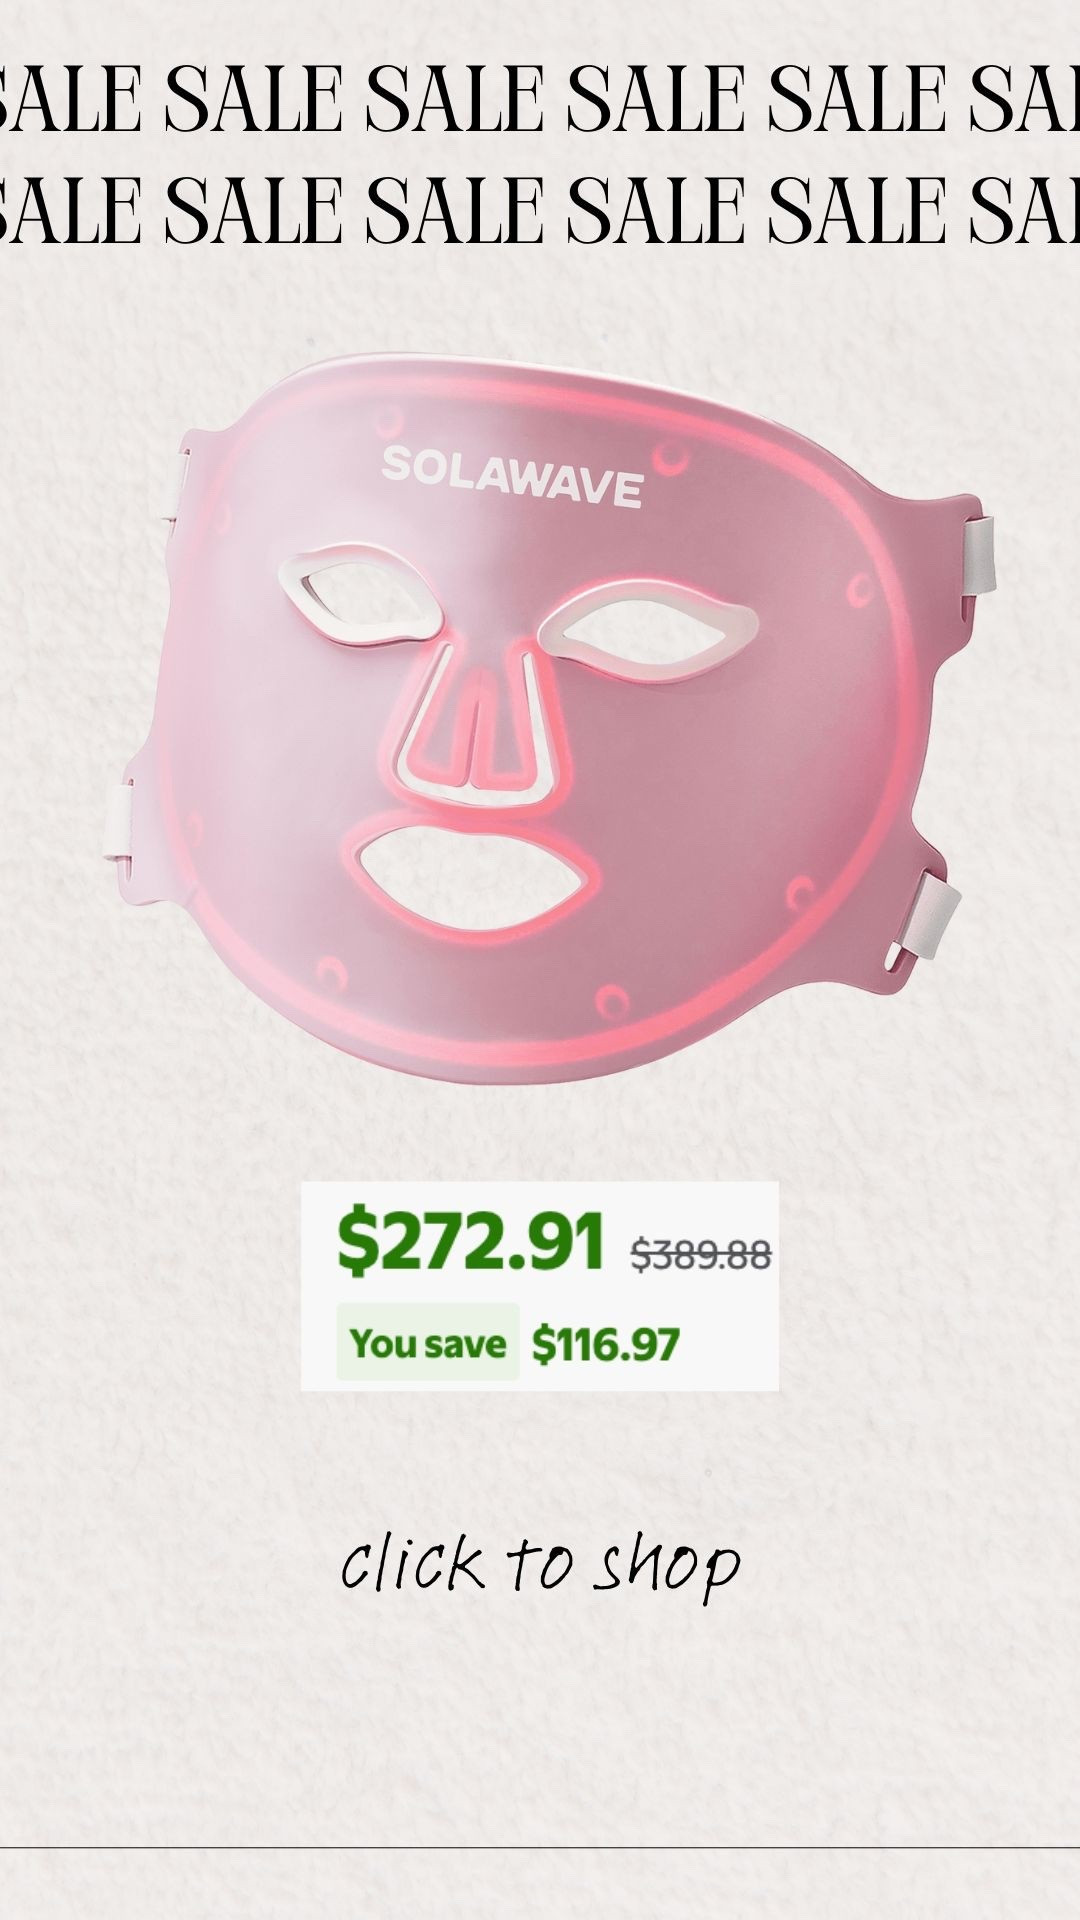
Task: Select the $272.91 sale price
Action: 470,1241
